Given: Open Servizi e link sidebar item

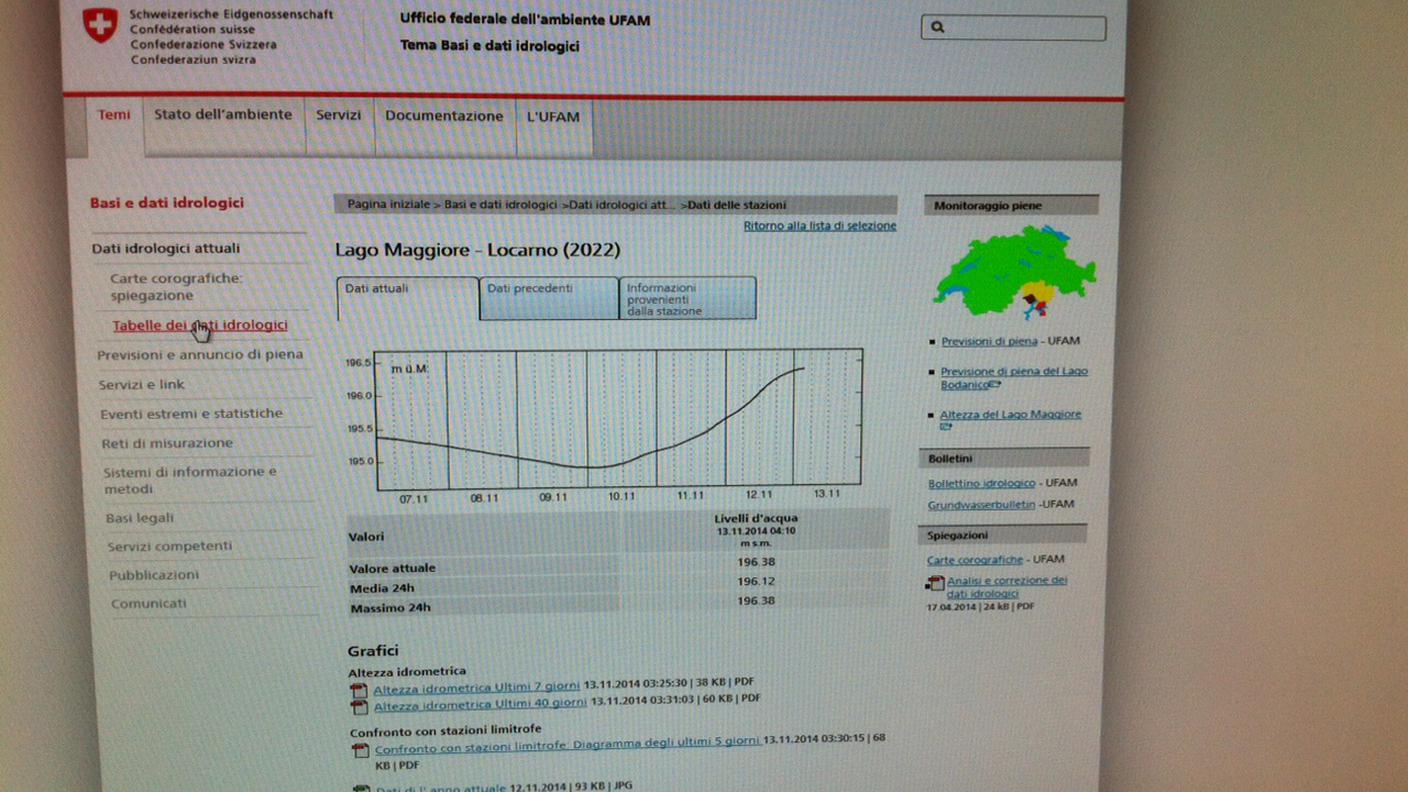Looking at the screenshot, I should [141, 384].
